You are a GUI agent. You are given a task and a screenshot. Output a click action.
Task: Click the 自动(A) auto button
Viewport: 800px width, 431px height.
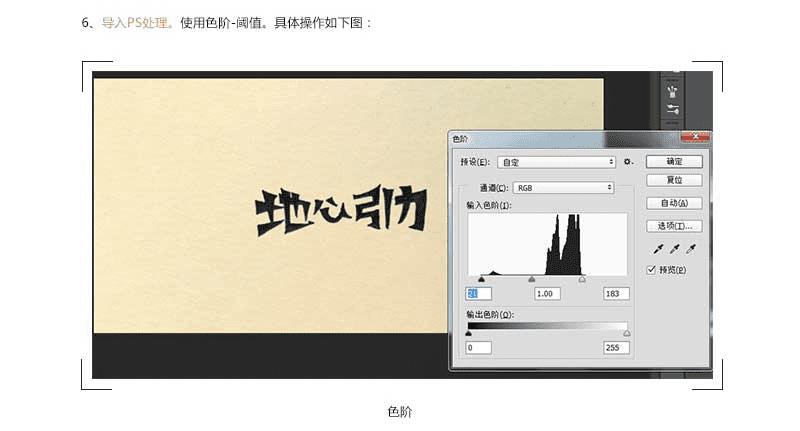674,203
